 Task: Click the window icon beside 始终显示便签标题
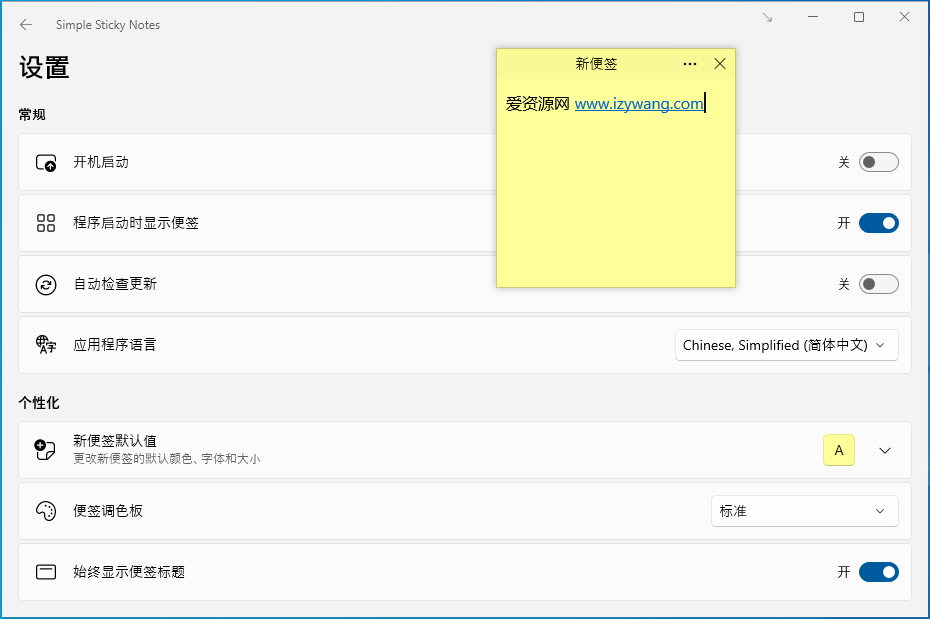tap(46, 571)
